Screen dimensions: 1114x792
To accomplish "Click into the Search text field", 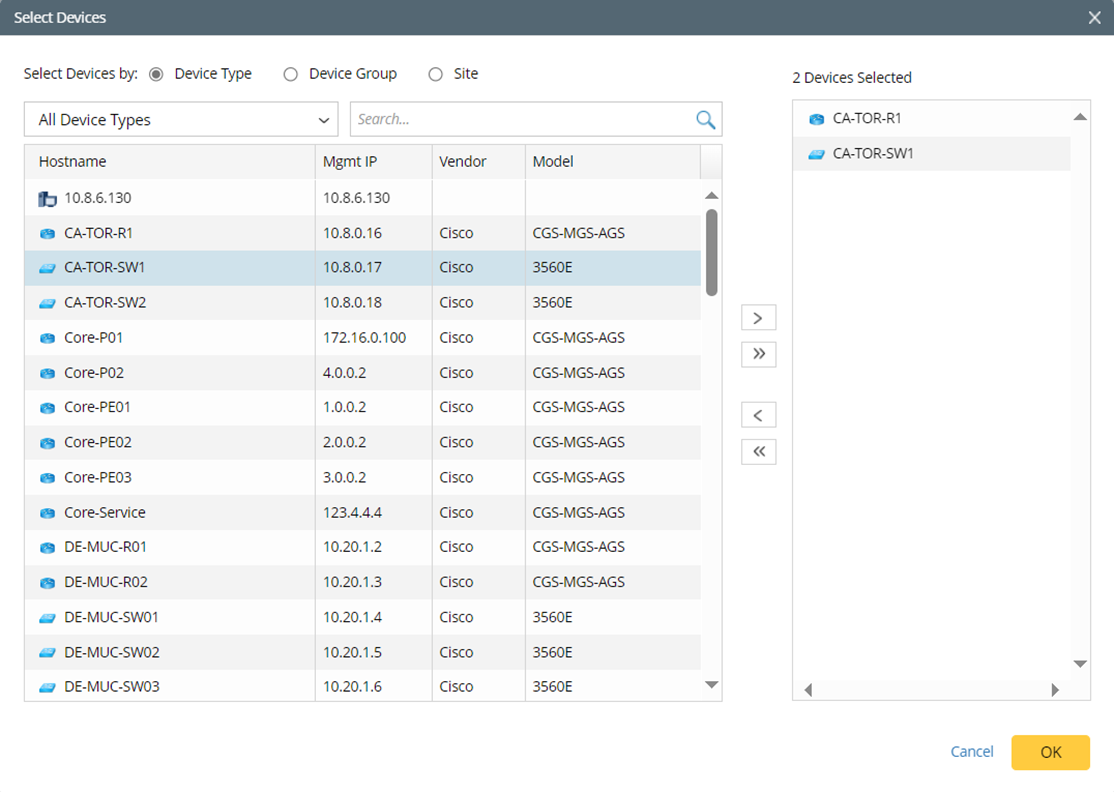I will pyautogui.click(x=520, y=120).
